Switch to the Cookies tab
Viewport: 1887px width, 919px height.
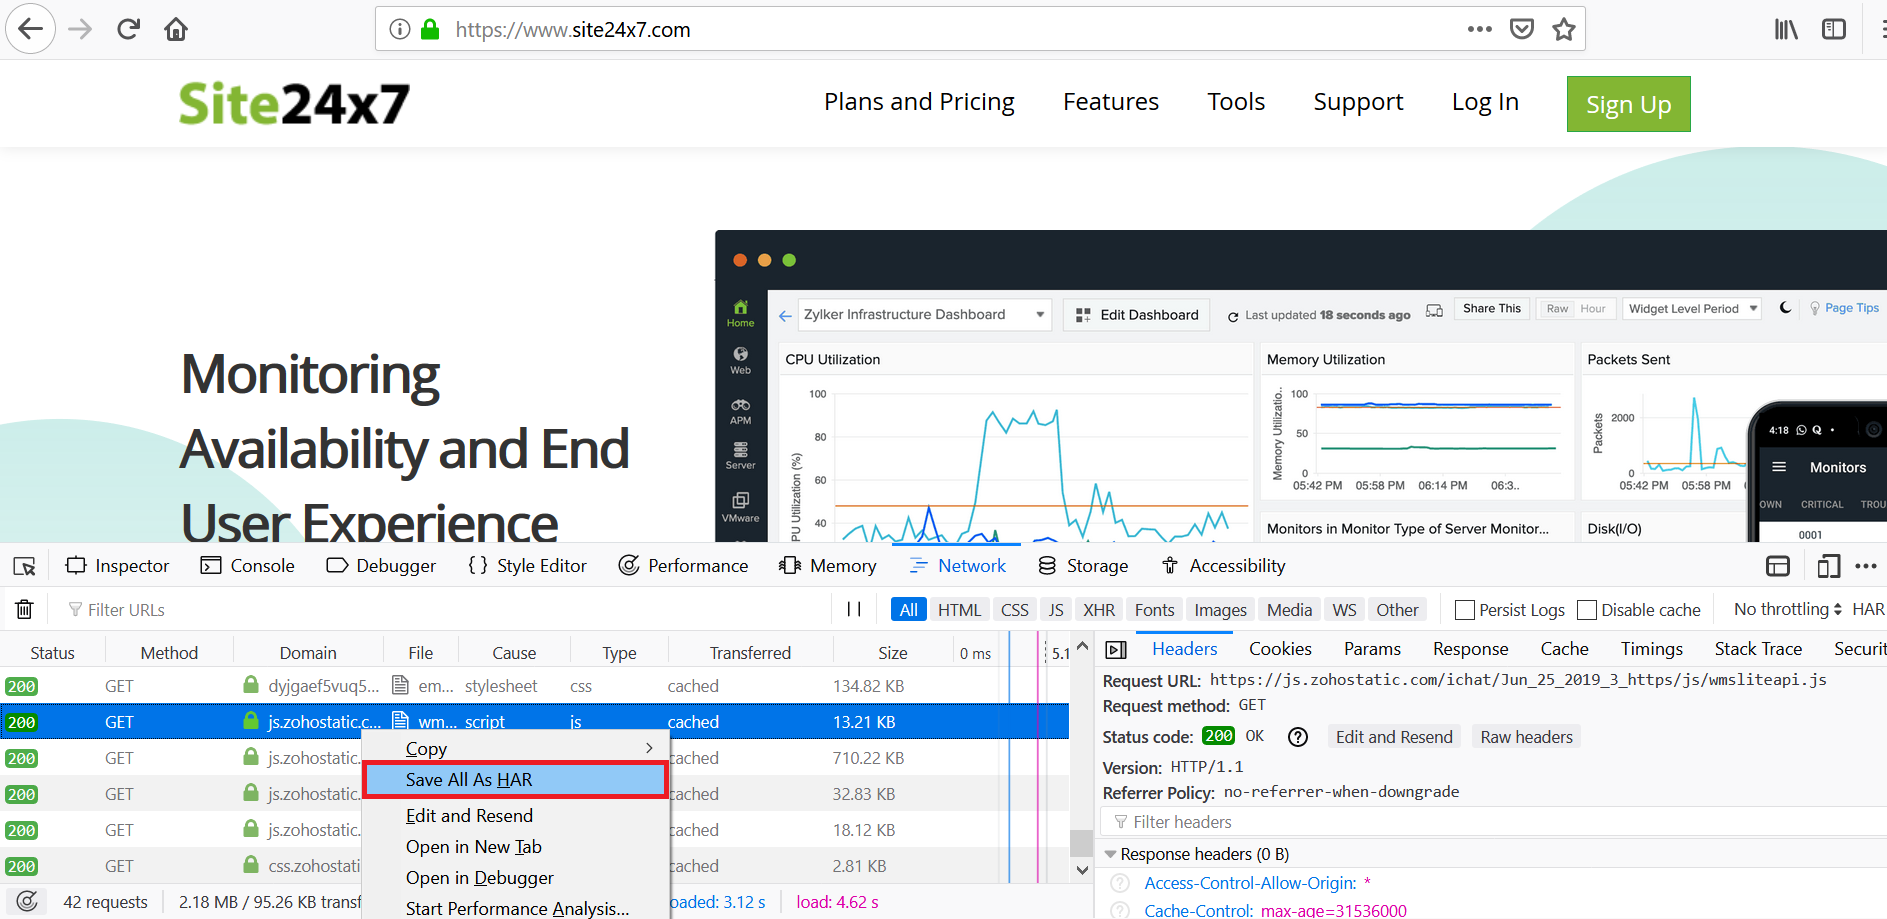[1280, 649]
